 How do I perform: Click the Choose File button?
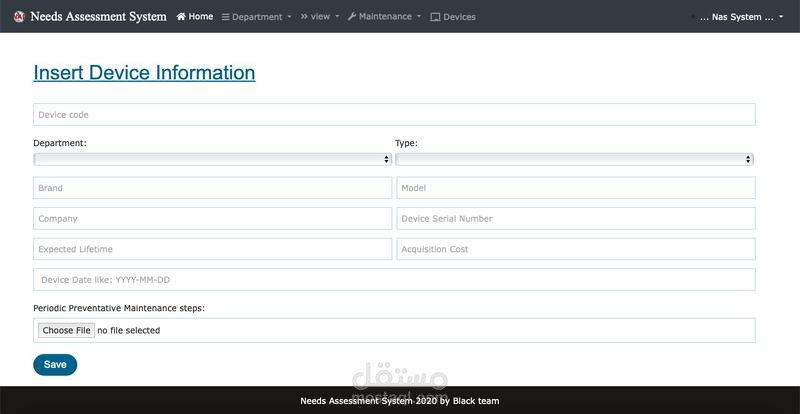click(66, 330)
